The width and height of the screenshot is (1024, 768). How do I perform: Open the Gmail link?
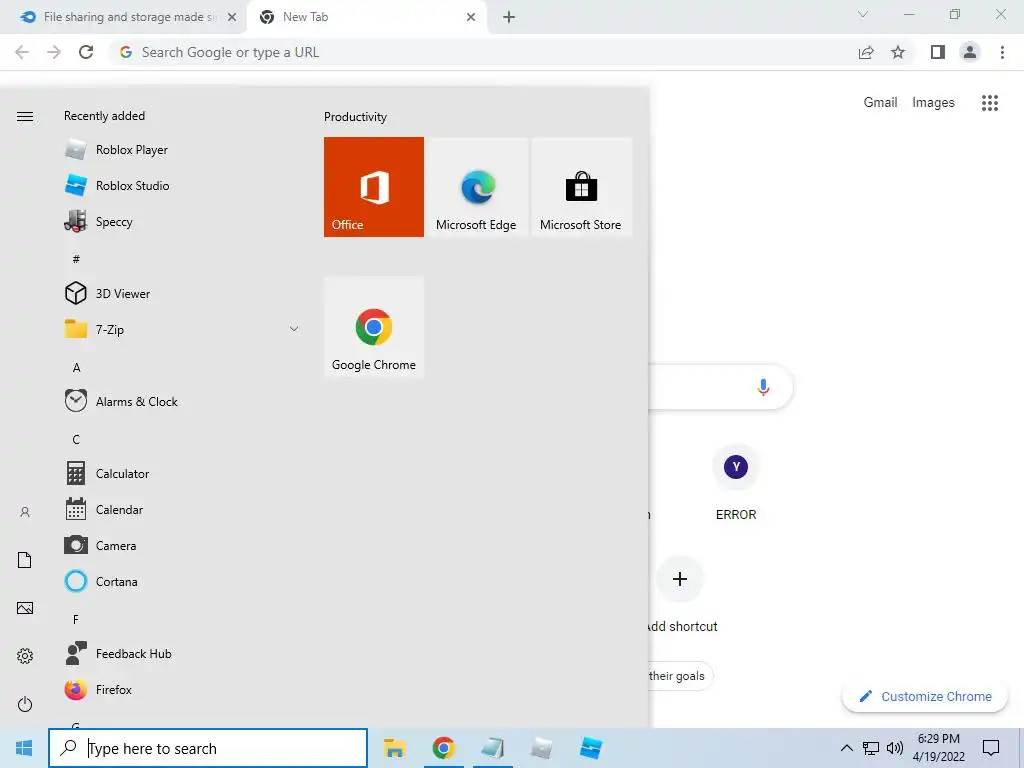point(880,103)
